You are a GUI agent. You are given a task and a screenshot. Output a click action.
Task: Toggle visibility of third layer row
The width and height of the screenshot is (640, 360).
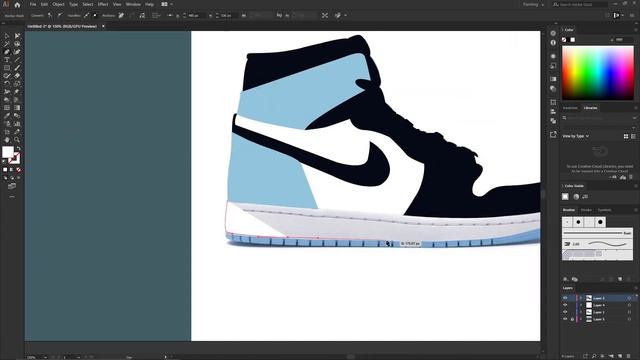point(565,312)
